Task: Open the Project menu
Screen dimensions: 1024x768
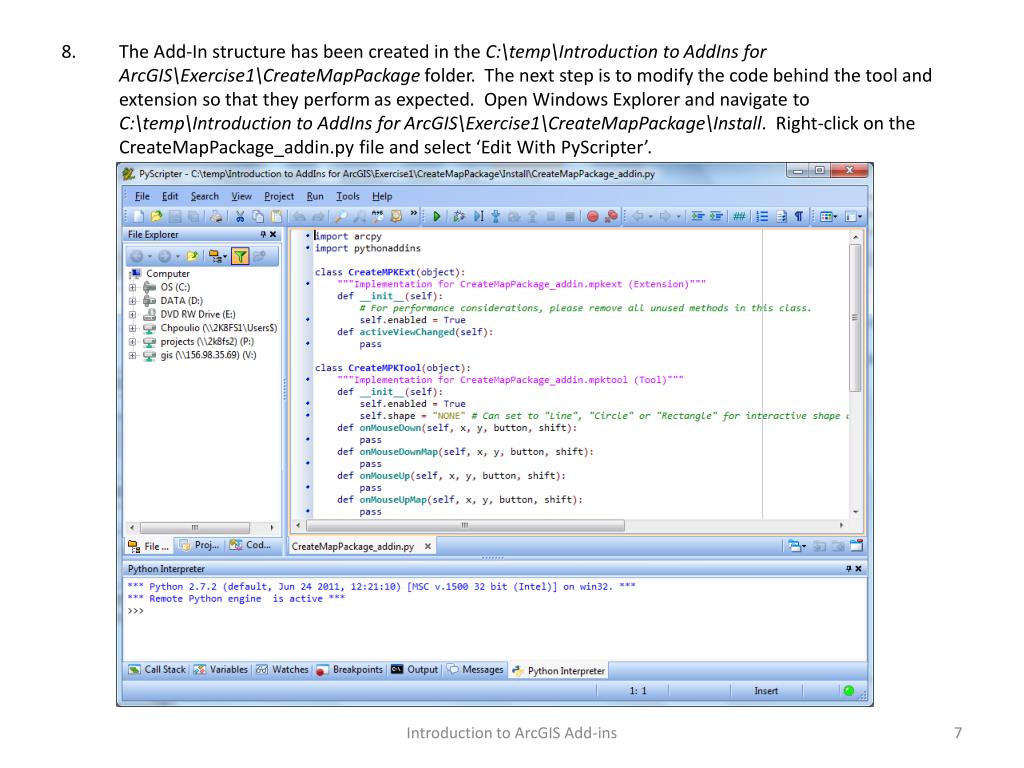Action: pyautogui.click(x=279, y=196)
